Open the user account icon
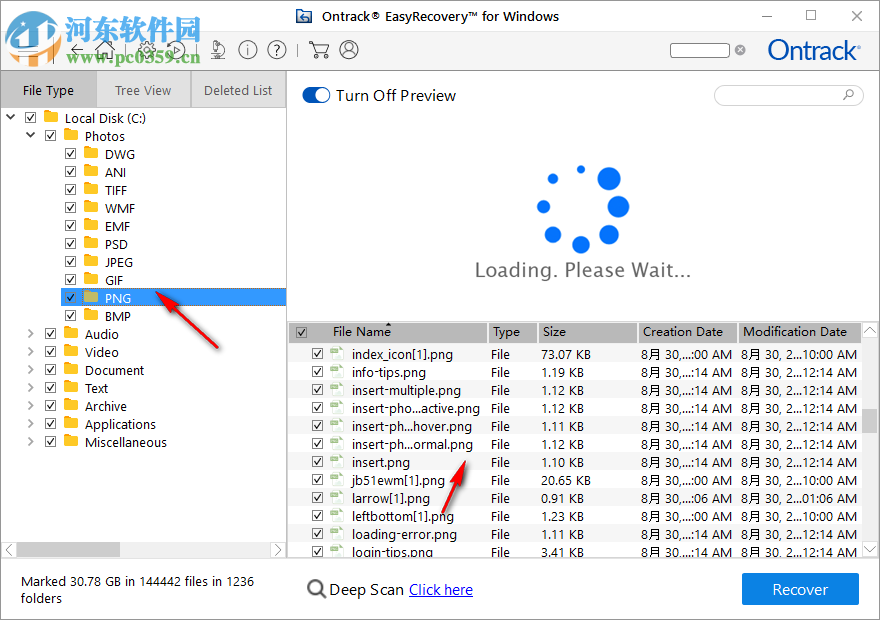 tap(349, 50)
